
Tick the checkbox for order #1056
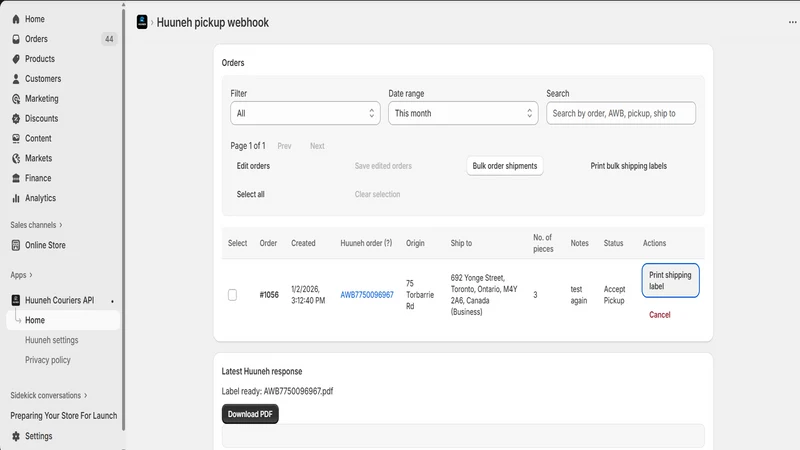point(232,295)
